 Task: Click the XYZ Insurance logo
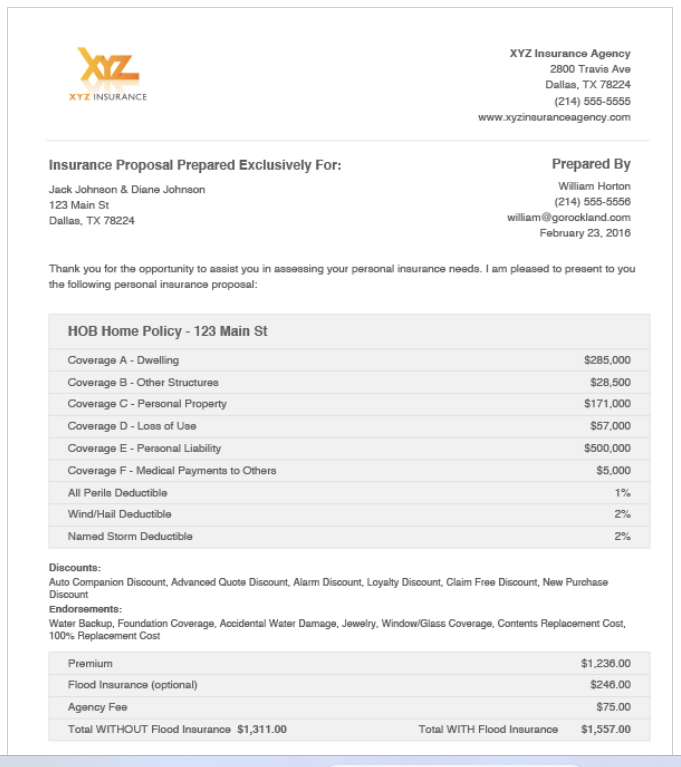click(108, 74)
